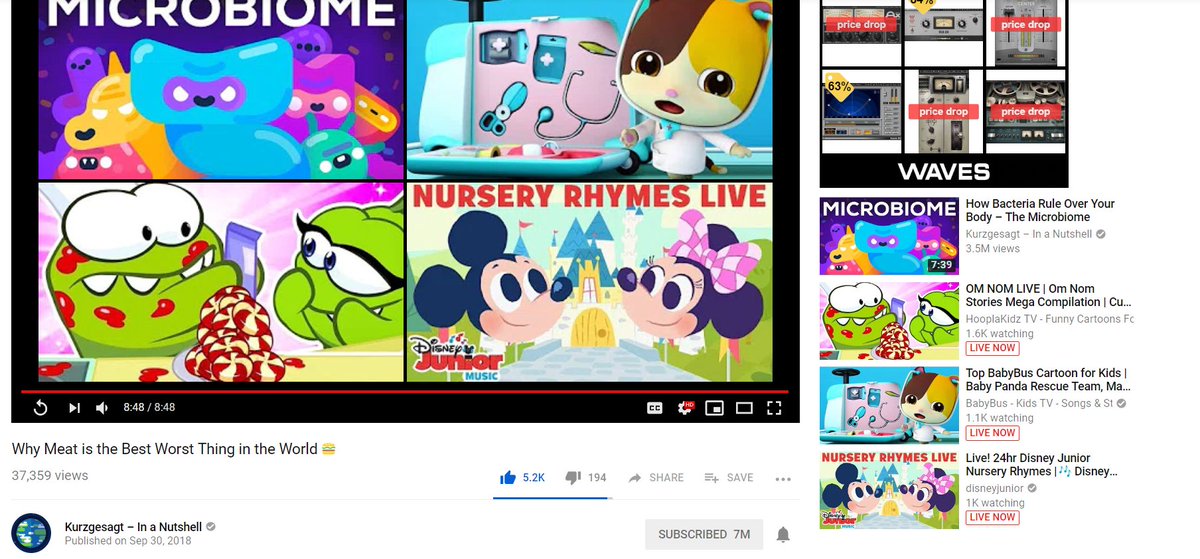The width and height of the screenshot is (1200, 559).
Task: Click the 'disneyjunior' channel name
Action: tap(995, 488)
